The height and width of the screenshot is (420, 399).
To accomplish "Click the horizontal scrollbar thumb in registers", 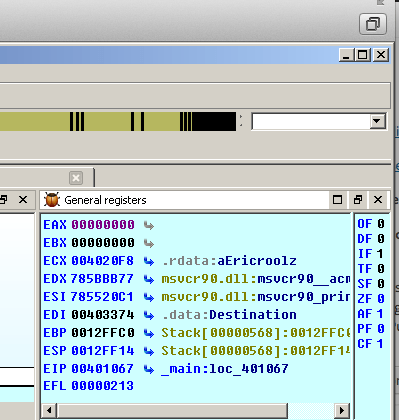I will point(172,410).
